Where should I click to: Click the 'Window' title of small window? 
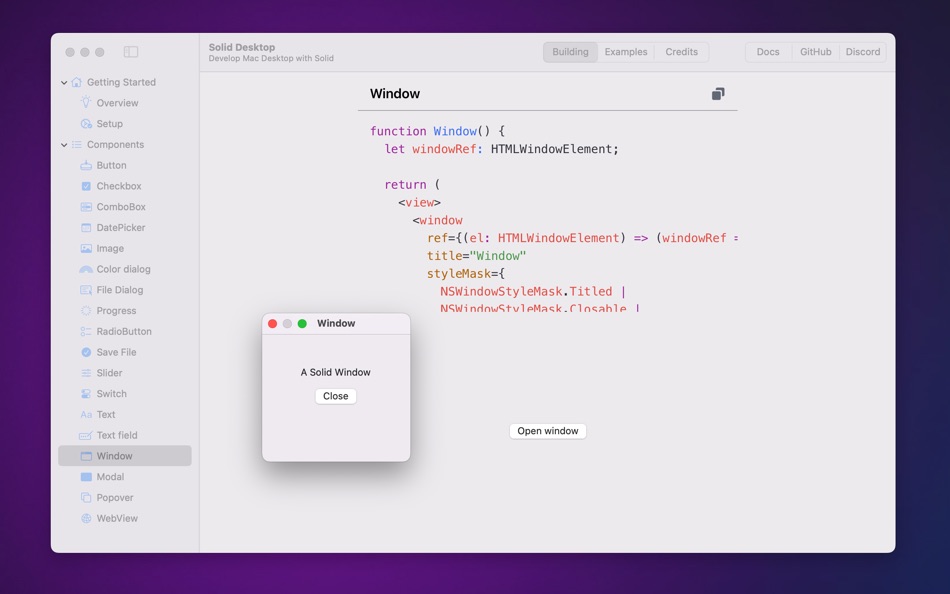point(336,324)
